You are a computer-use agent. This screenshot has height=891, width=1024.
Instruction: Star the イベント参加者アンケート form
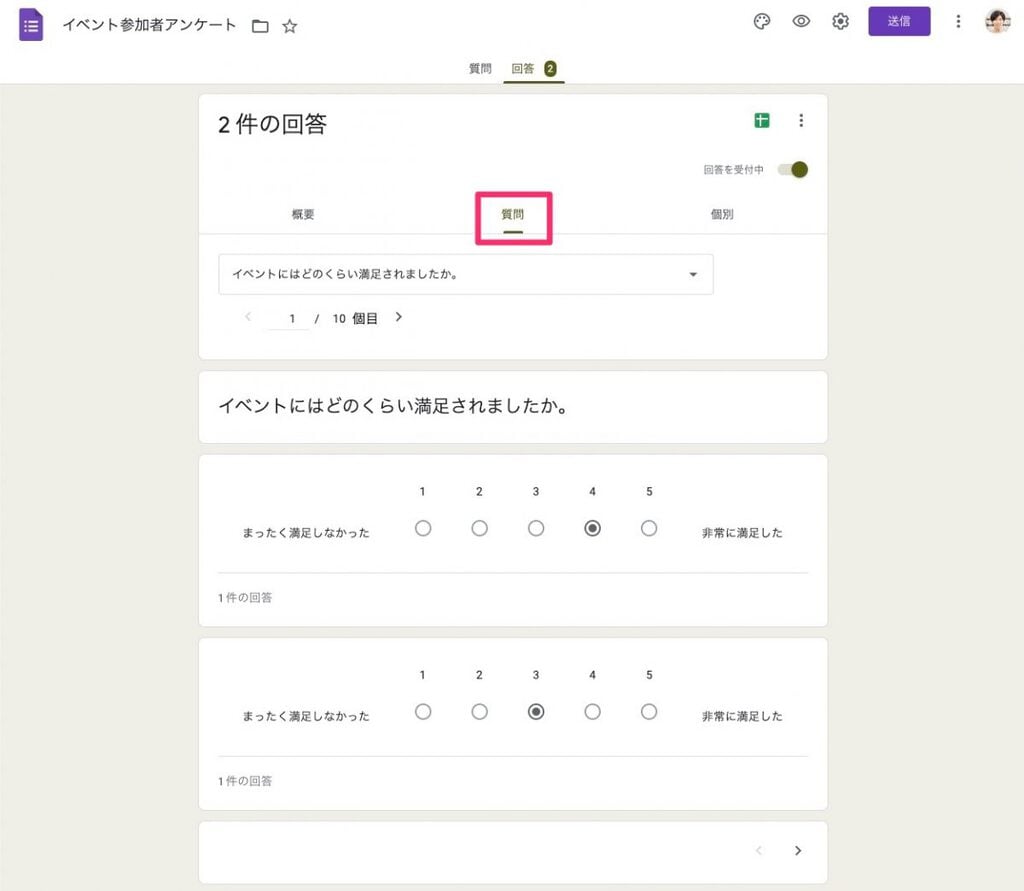pyautogui.click(x=289, y=26)
